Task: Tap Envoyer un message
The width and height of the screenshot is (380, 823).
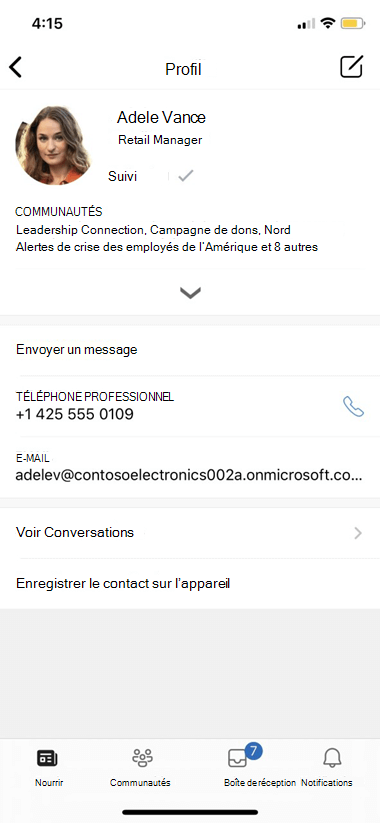Action: 77,350
